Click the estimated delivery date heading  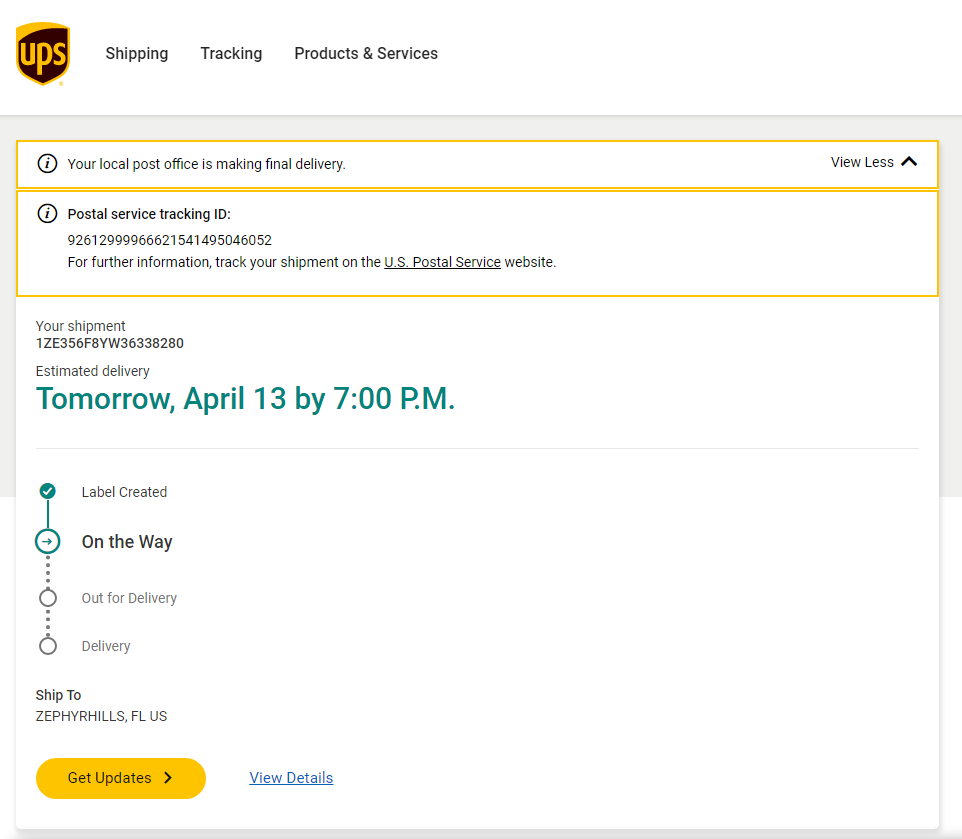[x=245, y=399]
